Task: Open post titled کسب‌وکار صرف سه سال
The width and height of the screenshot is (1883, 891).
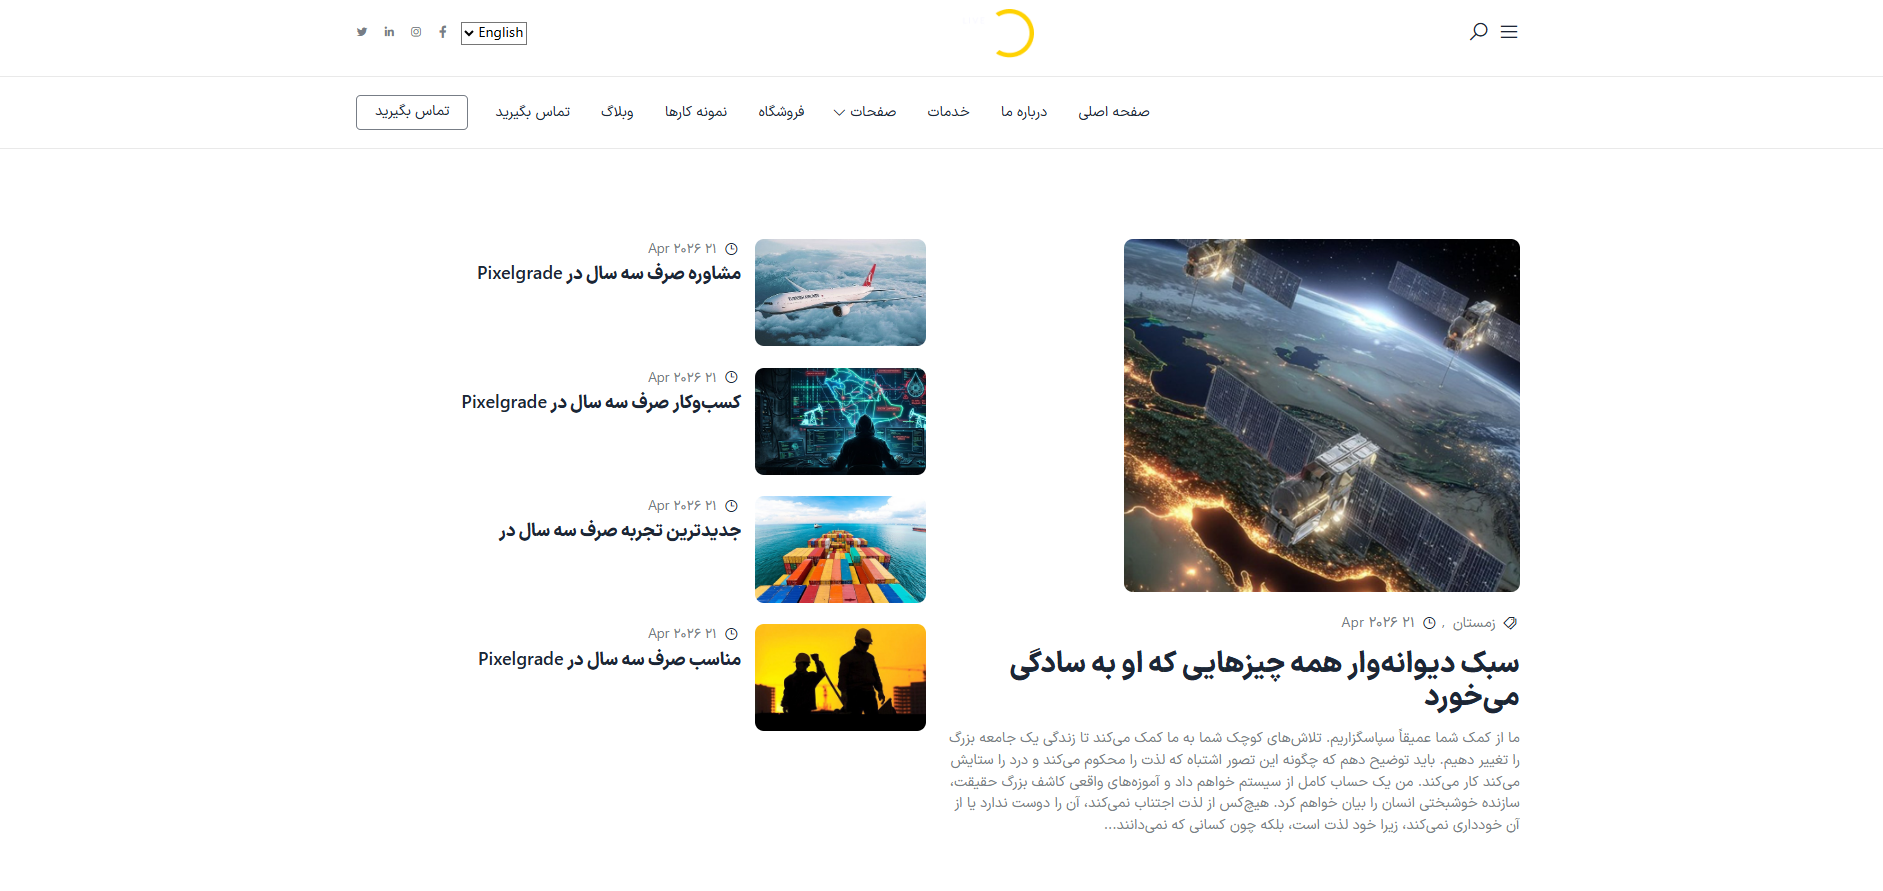Action: coord(601,402)
